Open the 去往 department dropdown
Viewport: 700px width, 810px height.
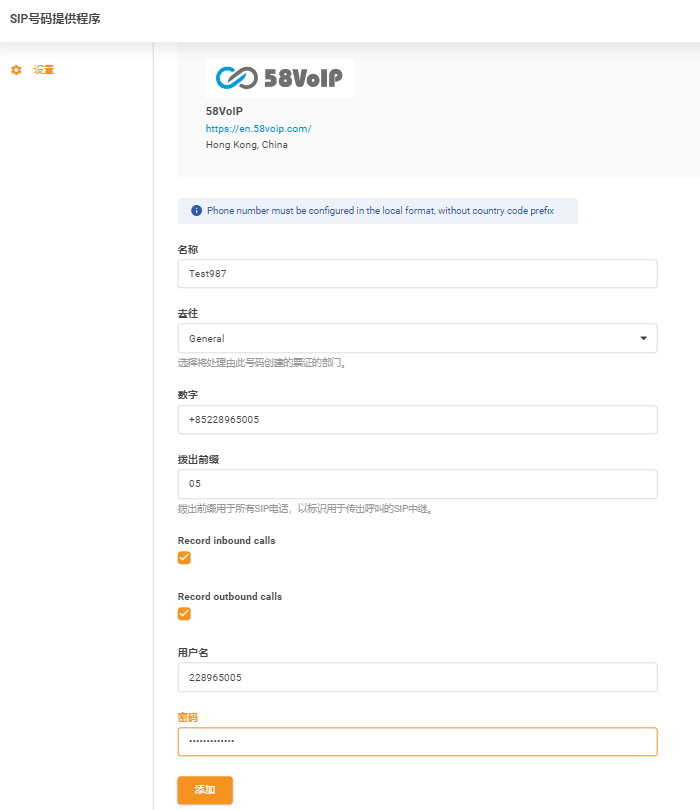(417, 338)
